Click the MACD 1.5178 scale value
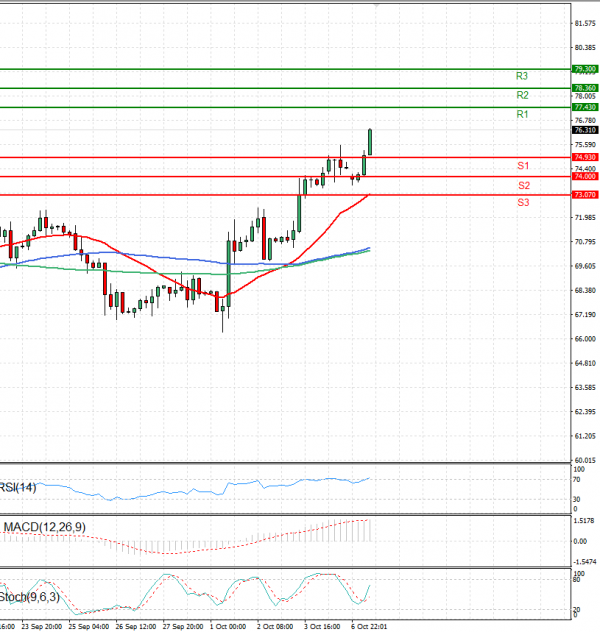This screenshot has width=600, height=632. click(x=584, y=521)
